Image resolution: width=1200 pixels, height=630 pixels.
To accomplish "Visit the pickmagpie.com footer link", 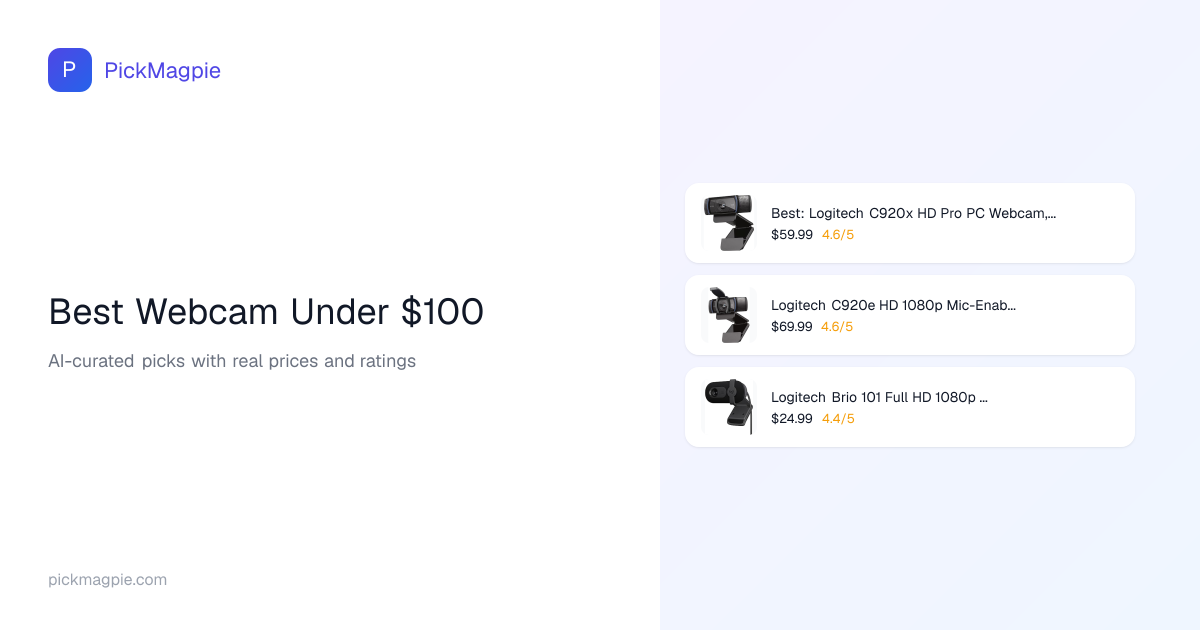I will (x=107, y=580).
